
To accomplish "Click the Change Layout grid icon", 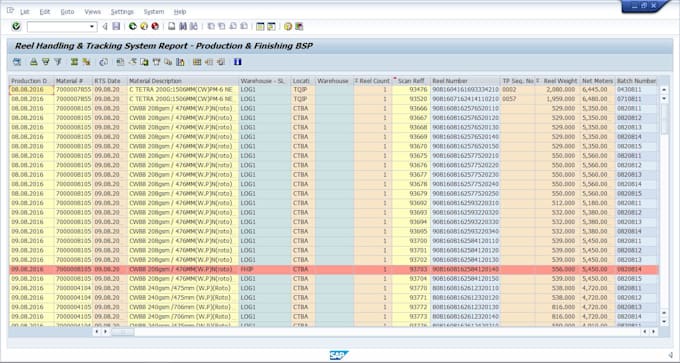I will pyautogui.click(x=197, y=62).
